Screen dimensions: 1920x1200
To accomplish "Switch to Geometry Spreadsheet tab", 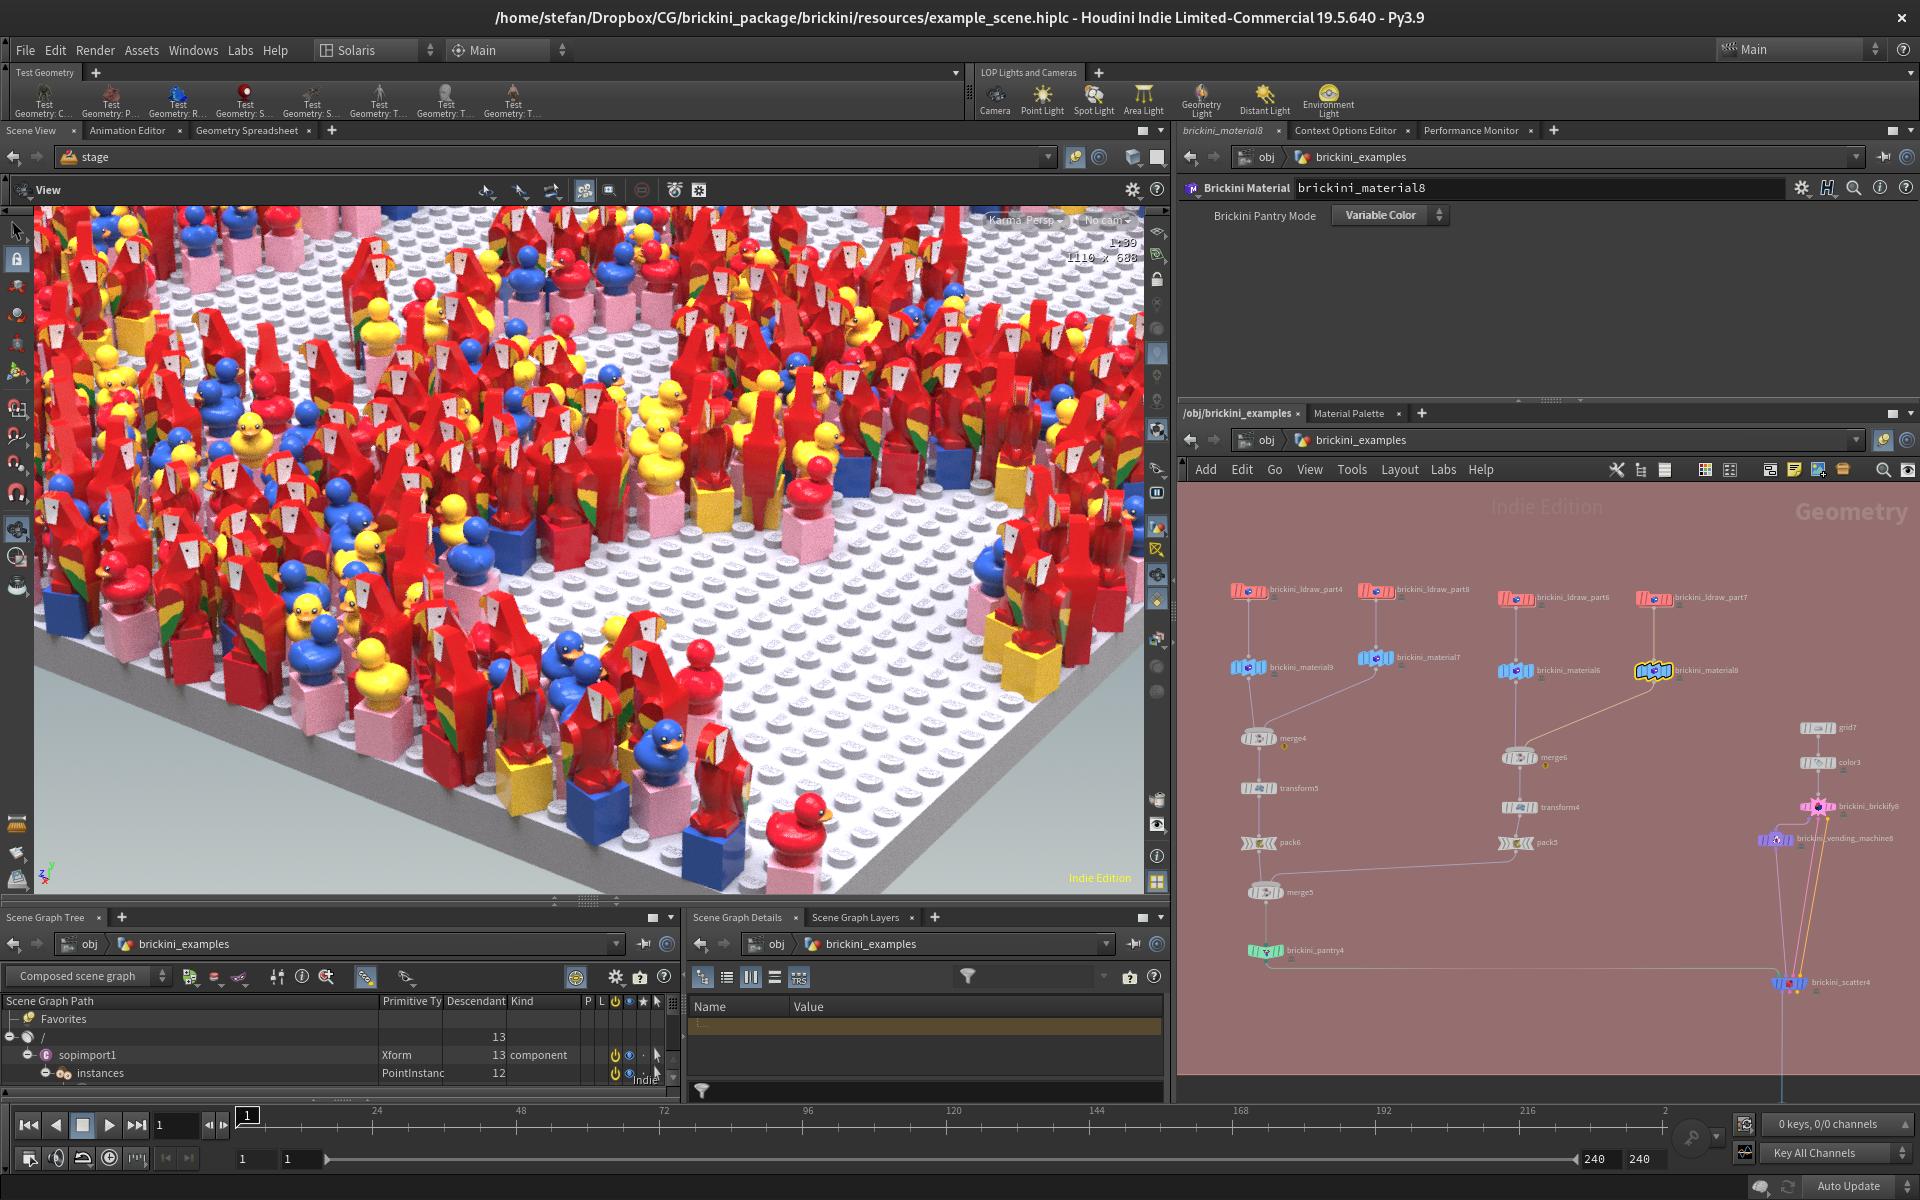I will [247, 131].
